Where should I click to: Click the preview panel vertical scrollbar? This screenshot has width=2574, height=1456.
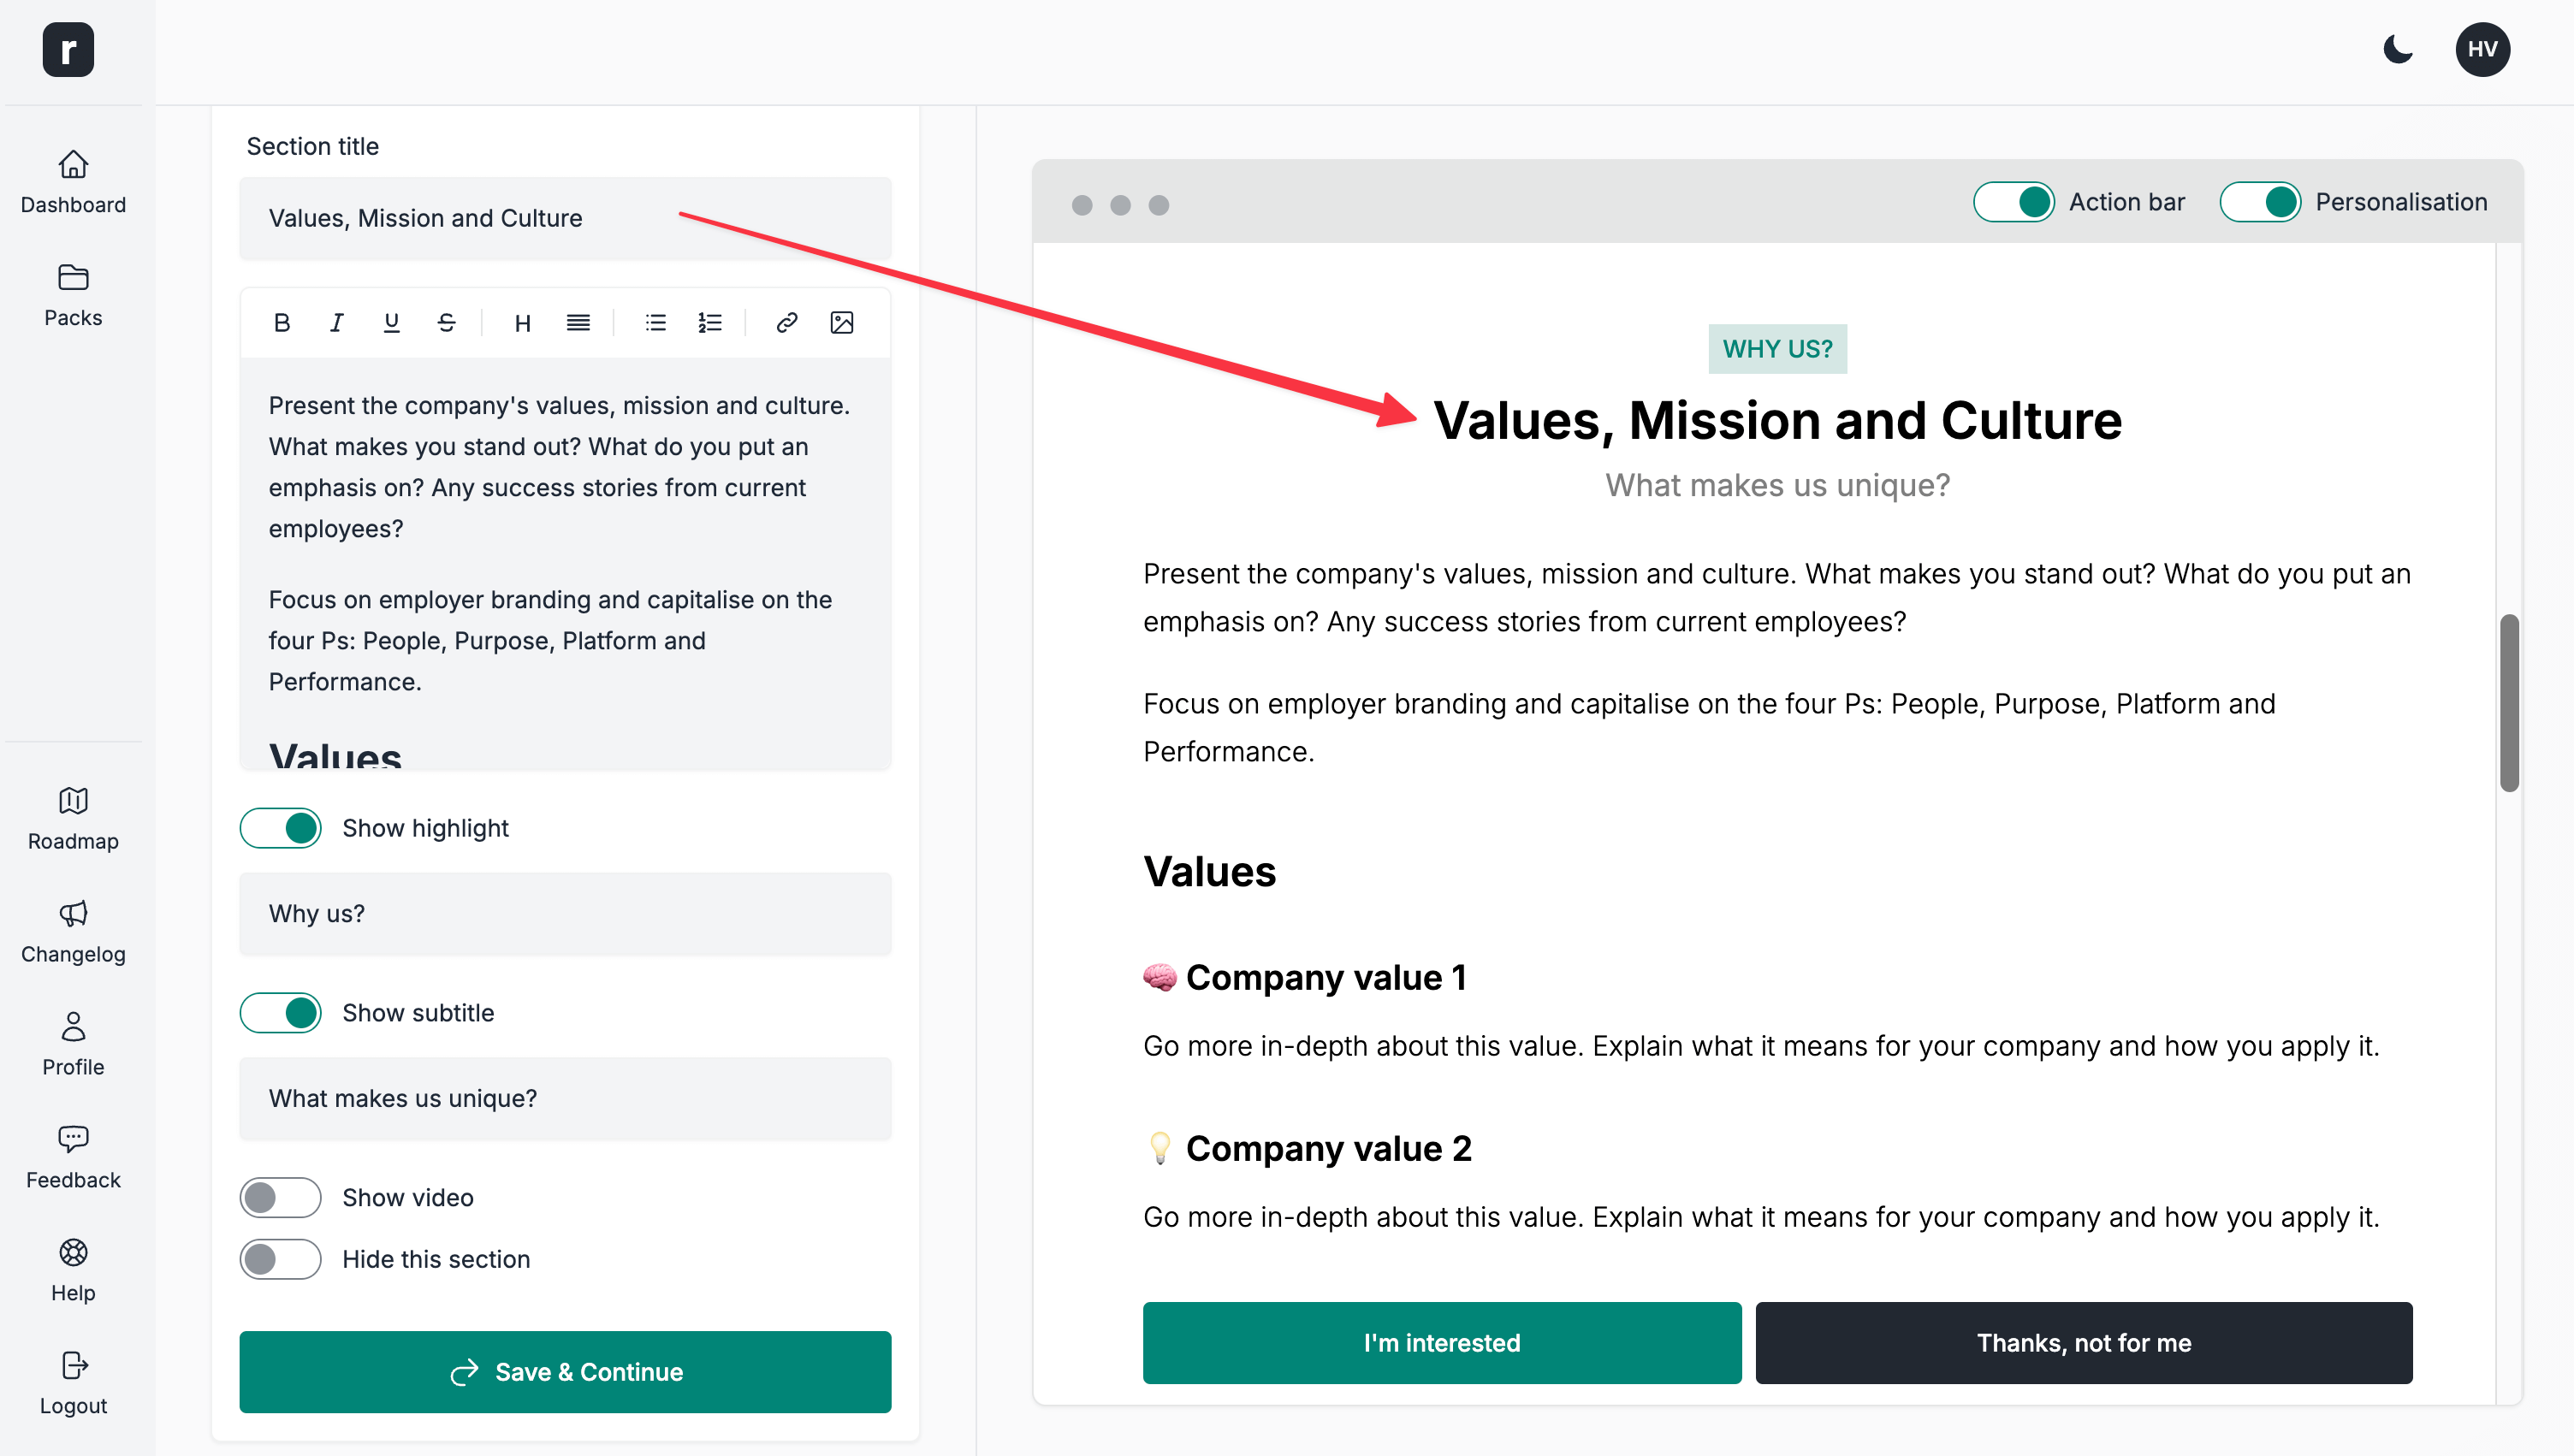point(2508,703)
